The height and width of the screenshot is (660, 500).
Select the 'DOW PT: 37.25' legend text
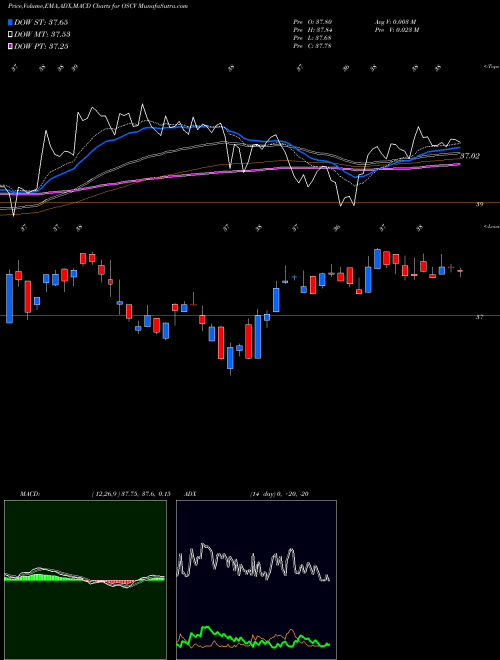(x=41, y=46)
